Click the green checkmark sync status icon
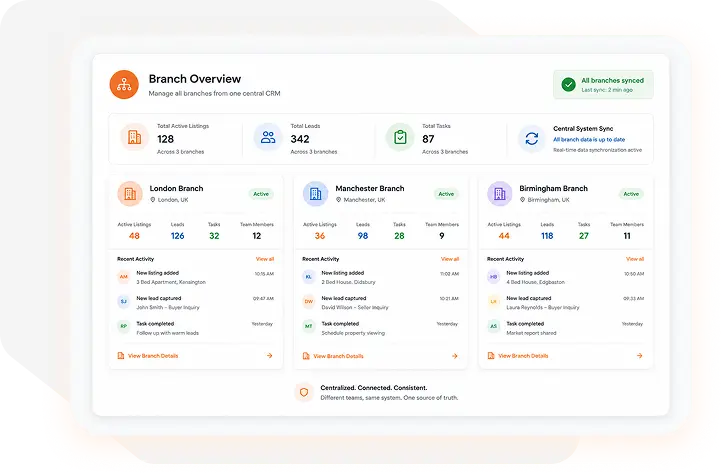 point(568,85)
